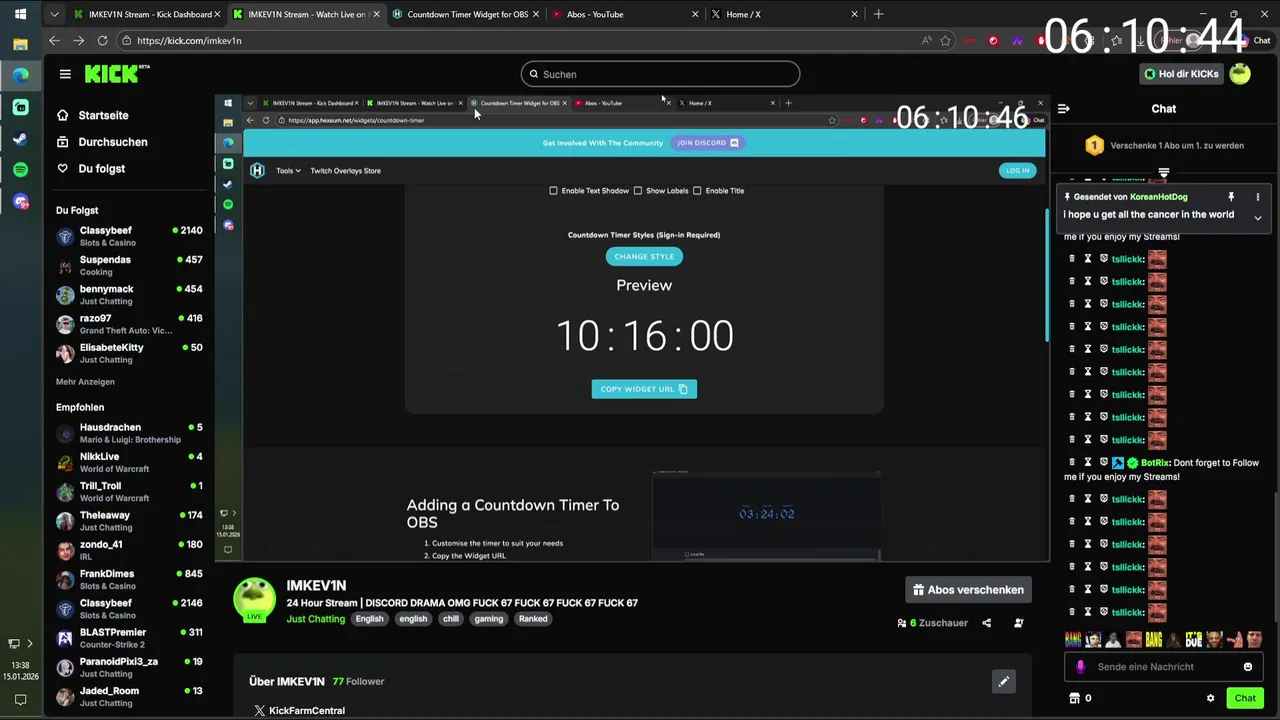This screenshot has height=720, width=1280.
Task: Click the BotRix username in chat
Action: [1155, 463]
